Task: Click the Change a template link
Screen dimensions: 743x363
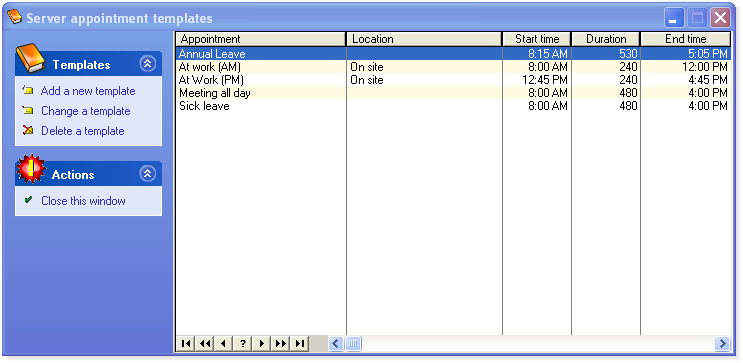Action: pos(86,111)
